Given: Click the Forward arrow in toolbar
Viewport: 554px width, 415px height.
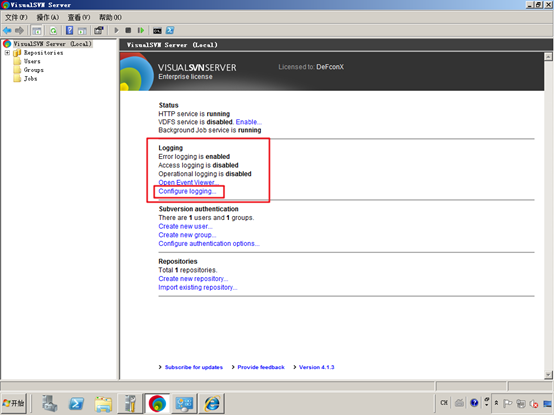Looking at the screenshot, I should 19,30.
